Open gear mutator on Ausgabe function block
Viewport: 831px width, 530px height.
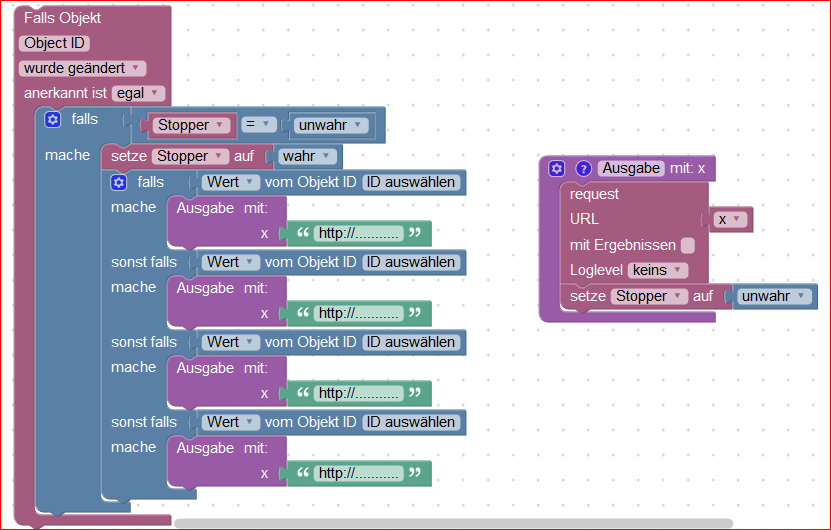click(x=558, y=169)
